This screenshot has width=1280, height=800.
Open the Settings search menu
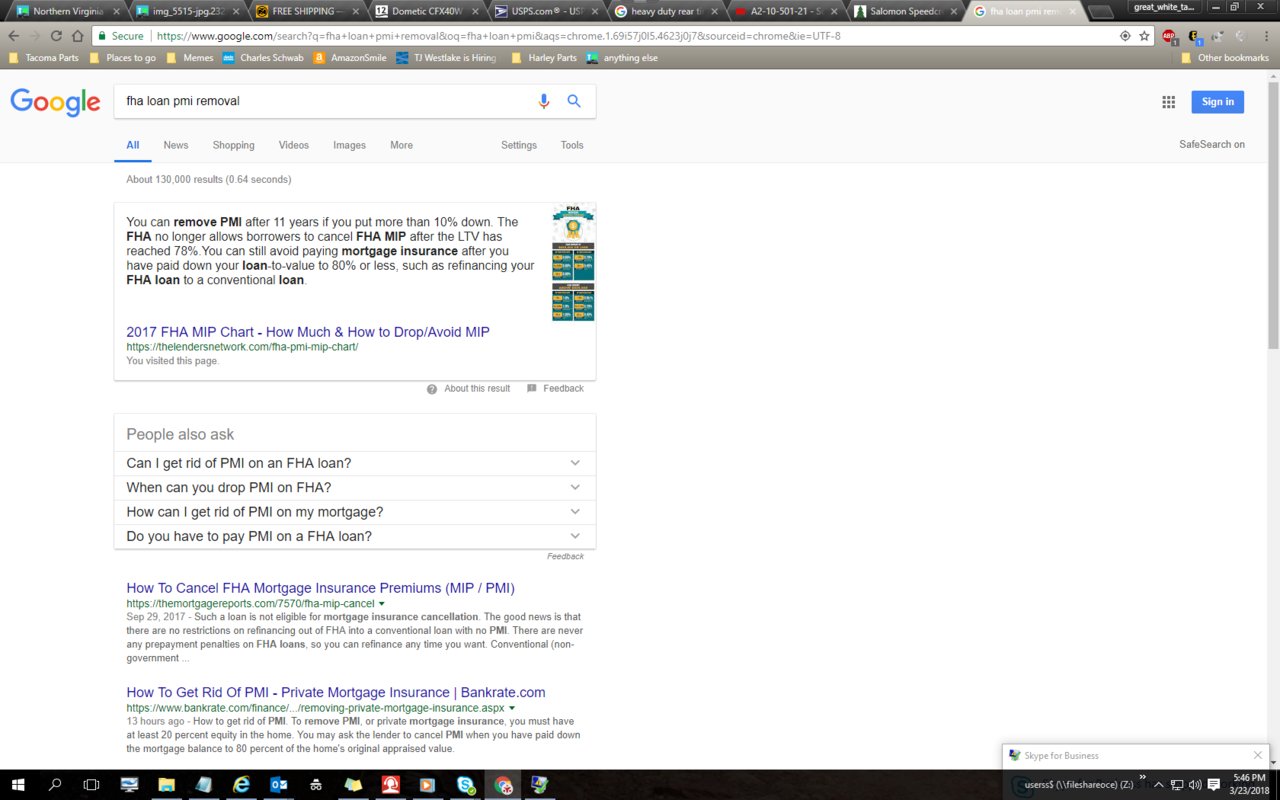point(519,145)
